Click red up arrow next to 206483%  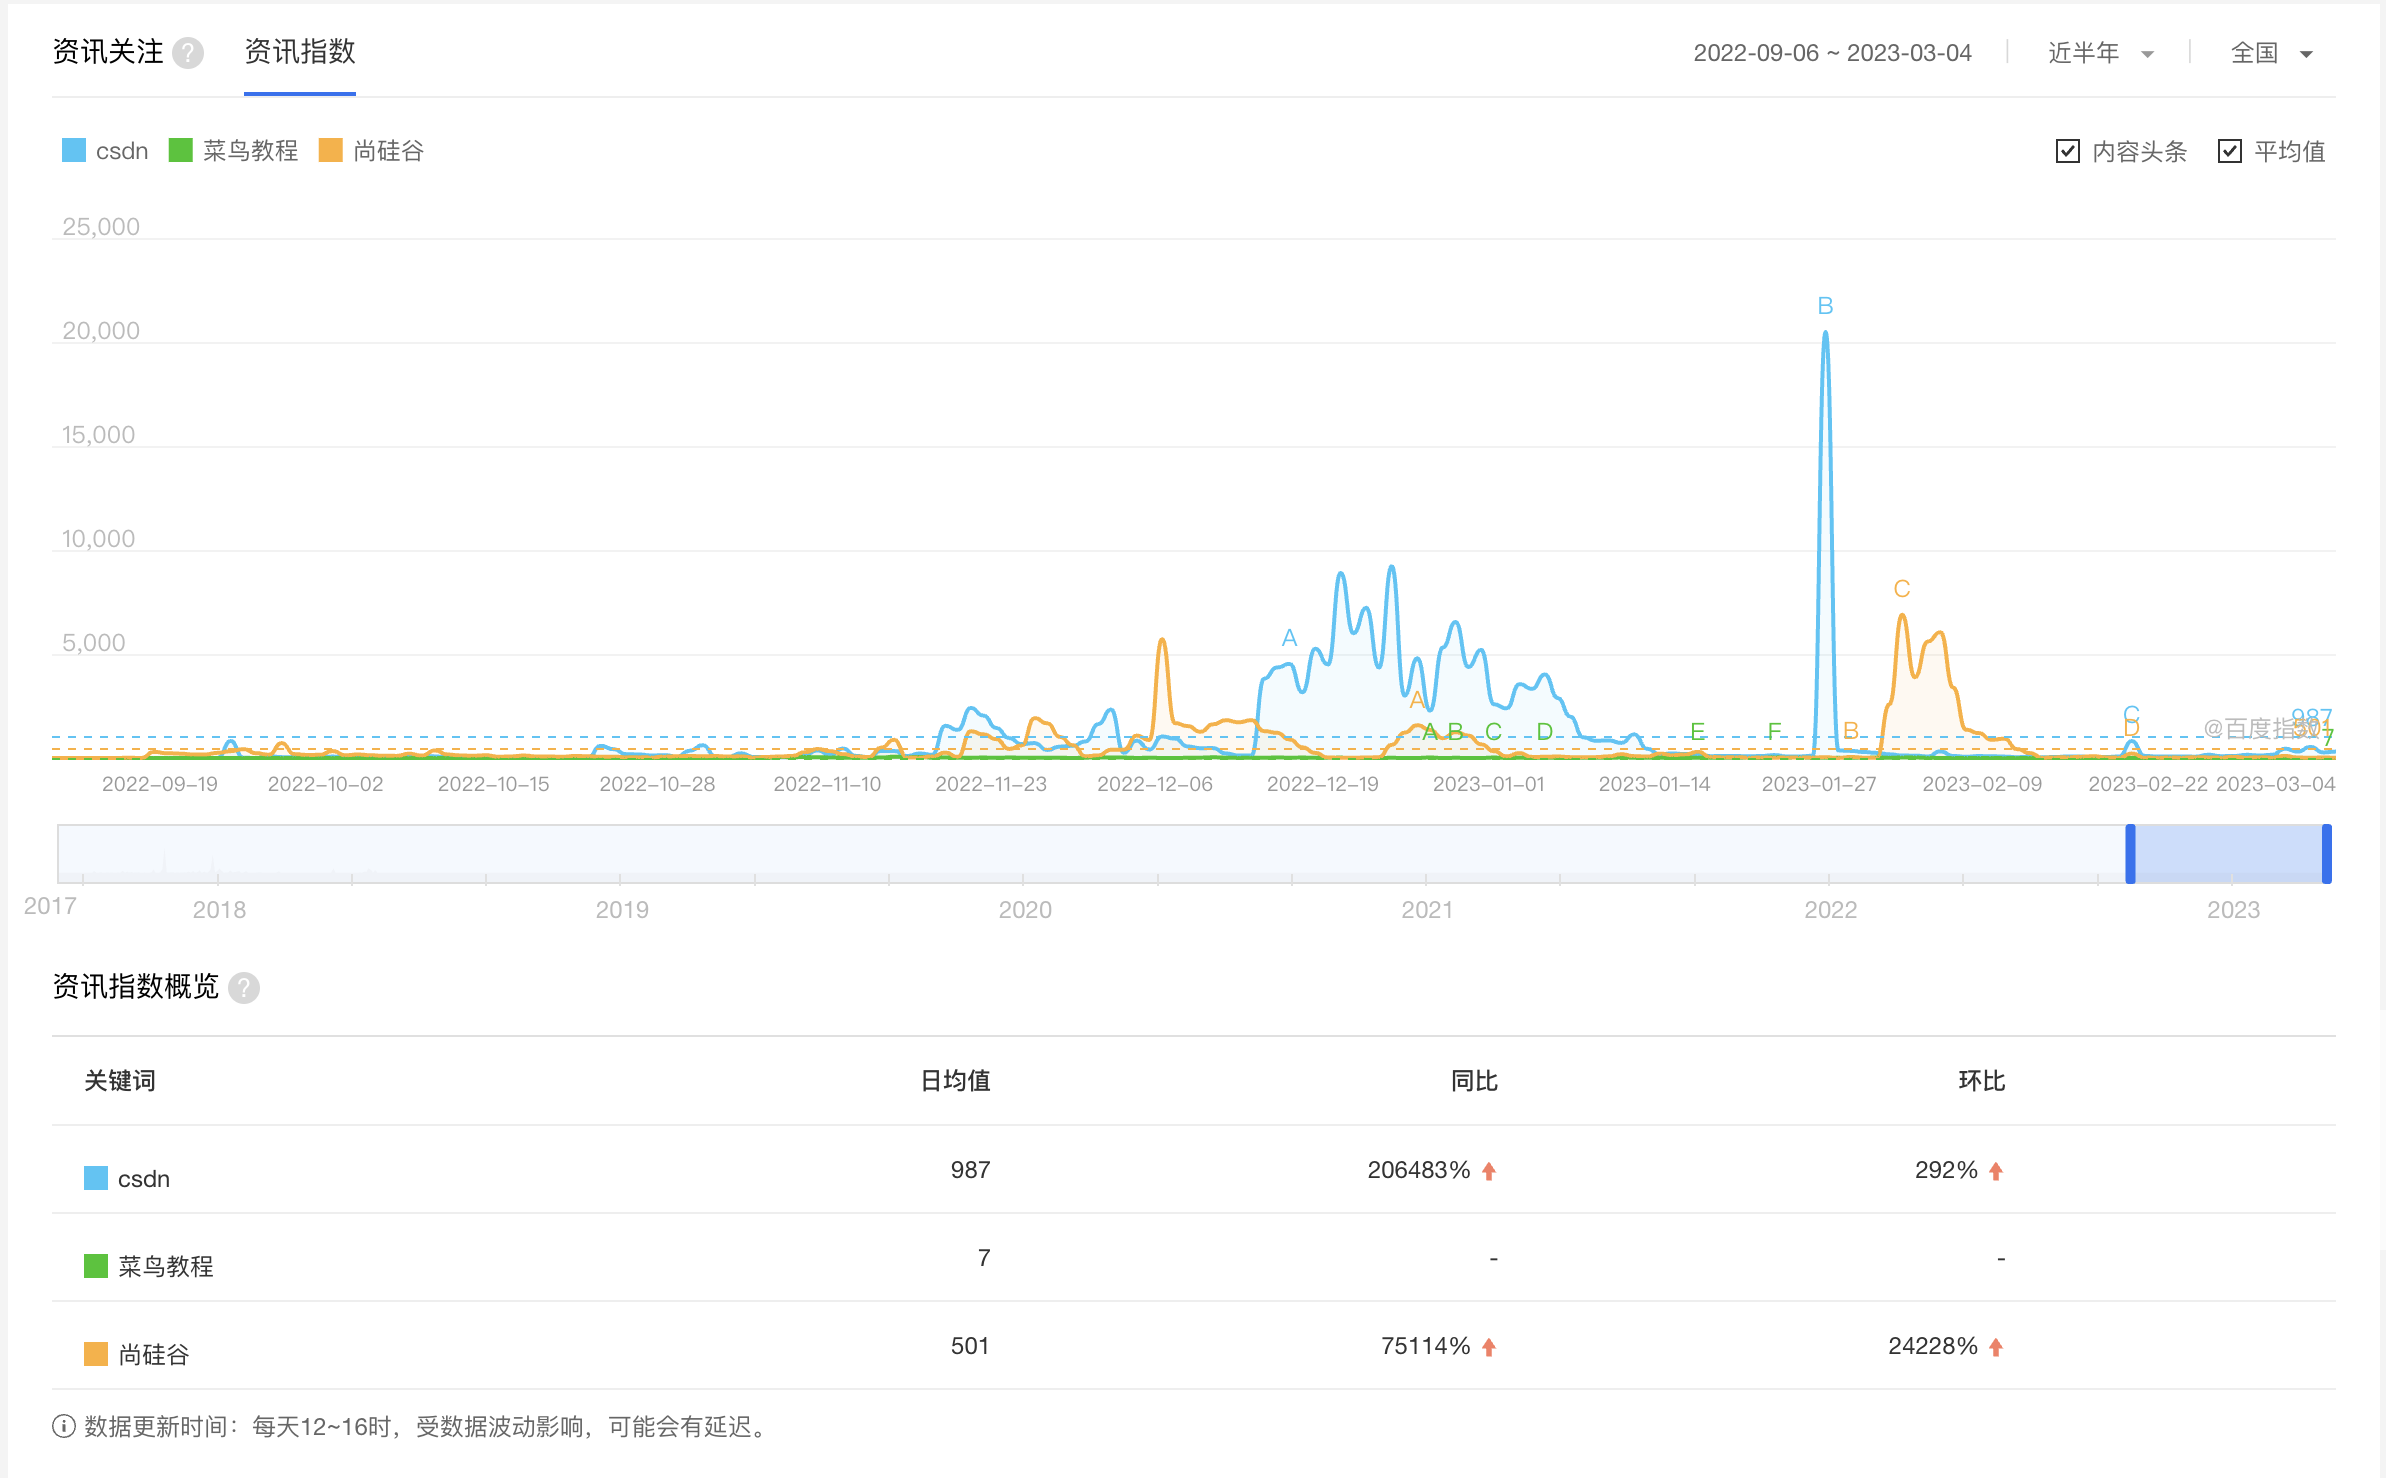[1489, 1171]
